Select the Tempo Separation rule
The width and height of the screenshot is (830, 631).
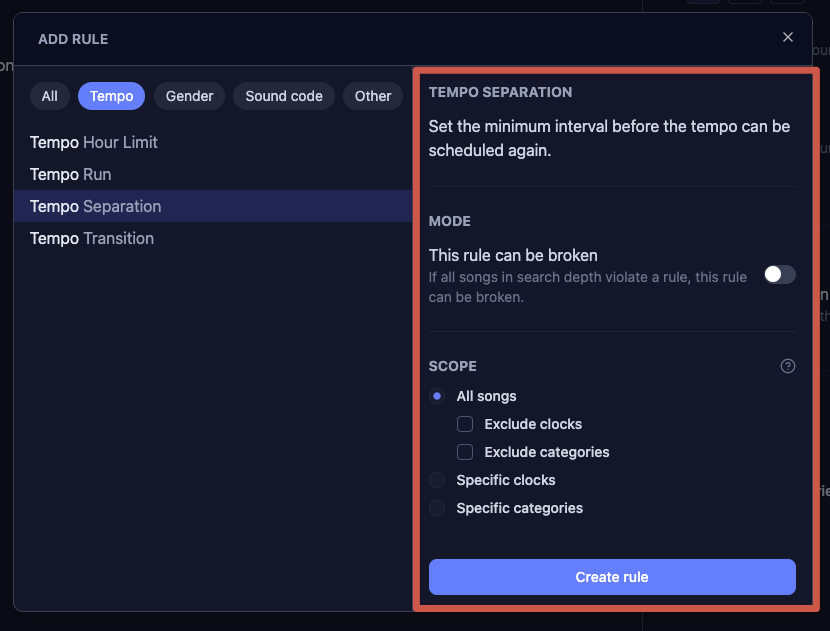coord(213,206)
